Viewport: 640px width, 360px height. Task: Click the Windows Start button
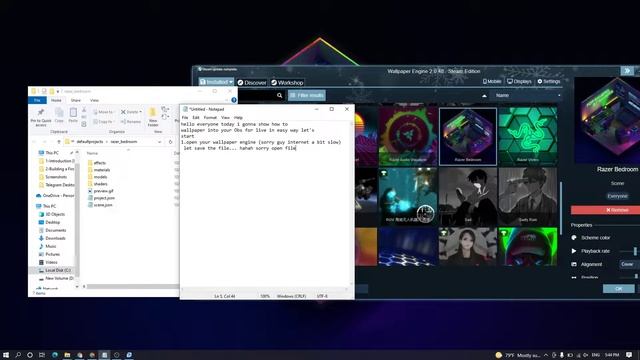[x=6, y=355]
